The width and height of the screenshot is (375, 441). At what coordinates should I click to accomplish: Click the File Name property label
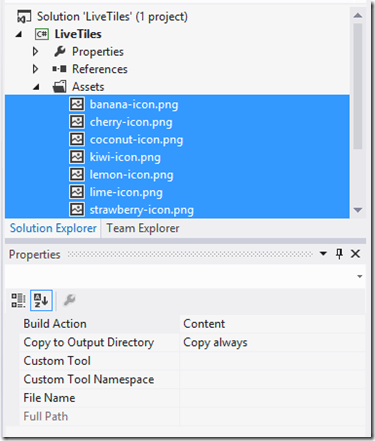49,398
